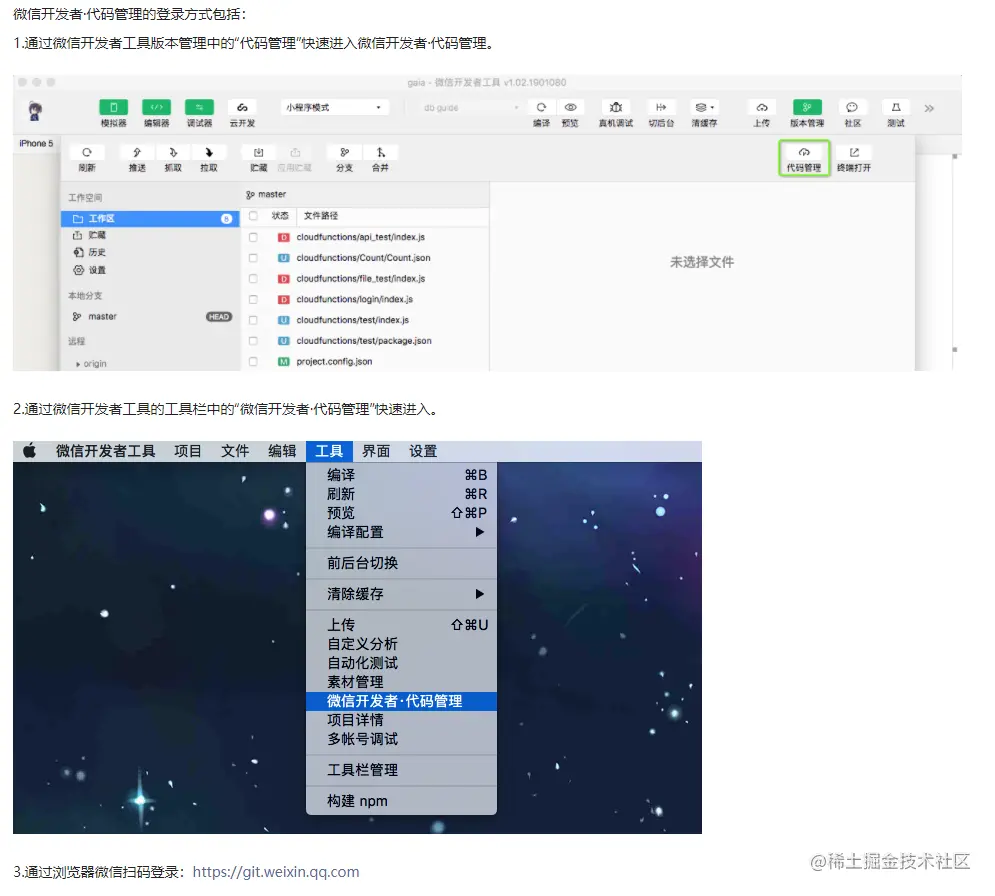Screen dimensions: 995x896
Task: Choose 构建 npm from the menu
Action: (x=401, y=801)
